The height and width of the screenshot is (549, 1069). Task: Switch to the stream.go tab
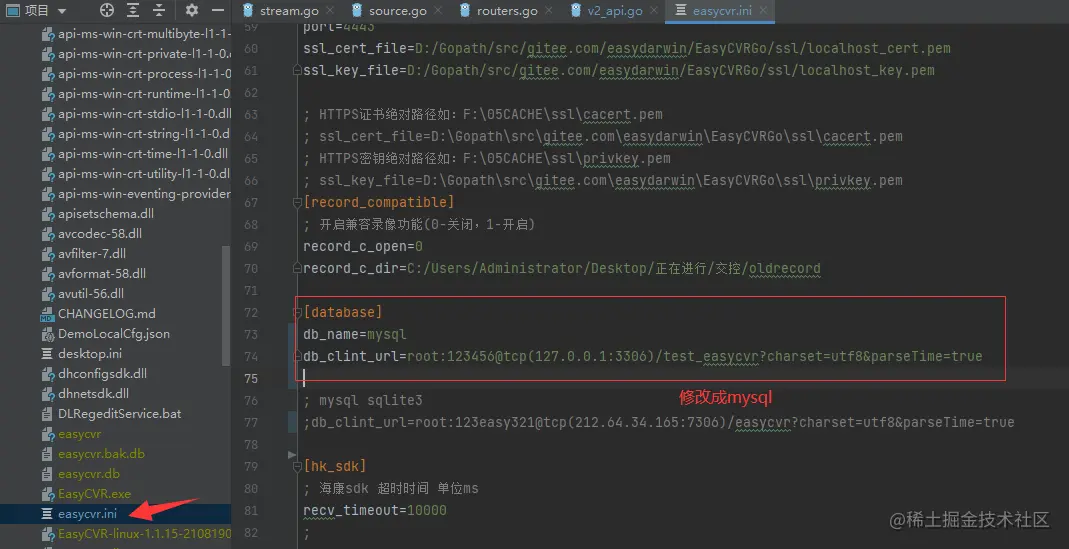(x=289, y=11)
